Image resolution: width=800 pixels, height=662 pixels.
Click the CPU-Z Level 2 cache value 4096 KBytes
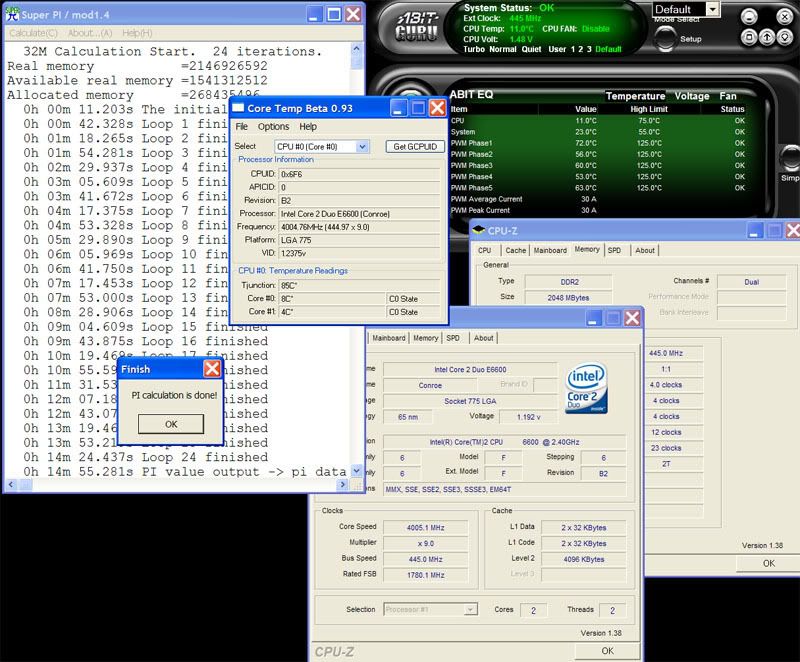point(584,559)
